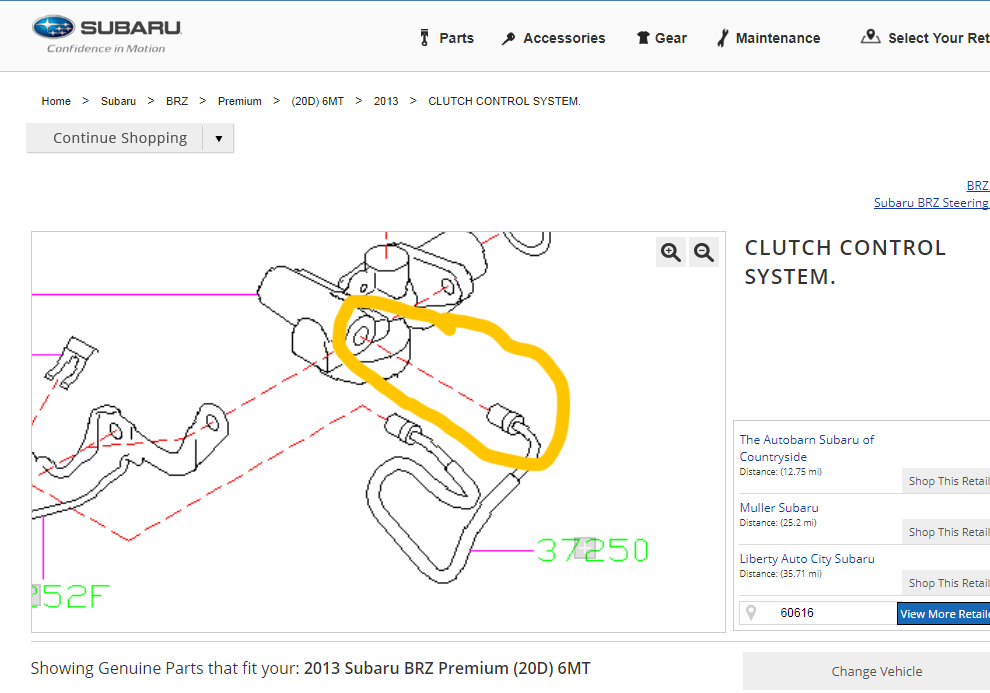Screen dimensions: 990x693
Task: Click the zoom in magnifier icon
Action: click(671, 253)
